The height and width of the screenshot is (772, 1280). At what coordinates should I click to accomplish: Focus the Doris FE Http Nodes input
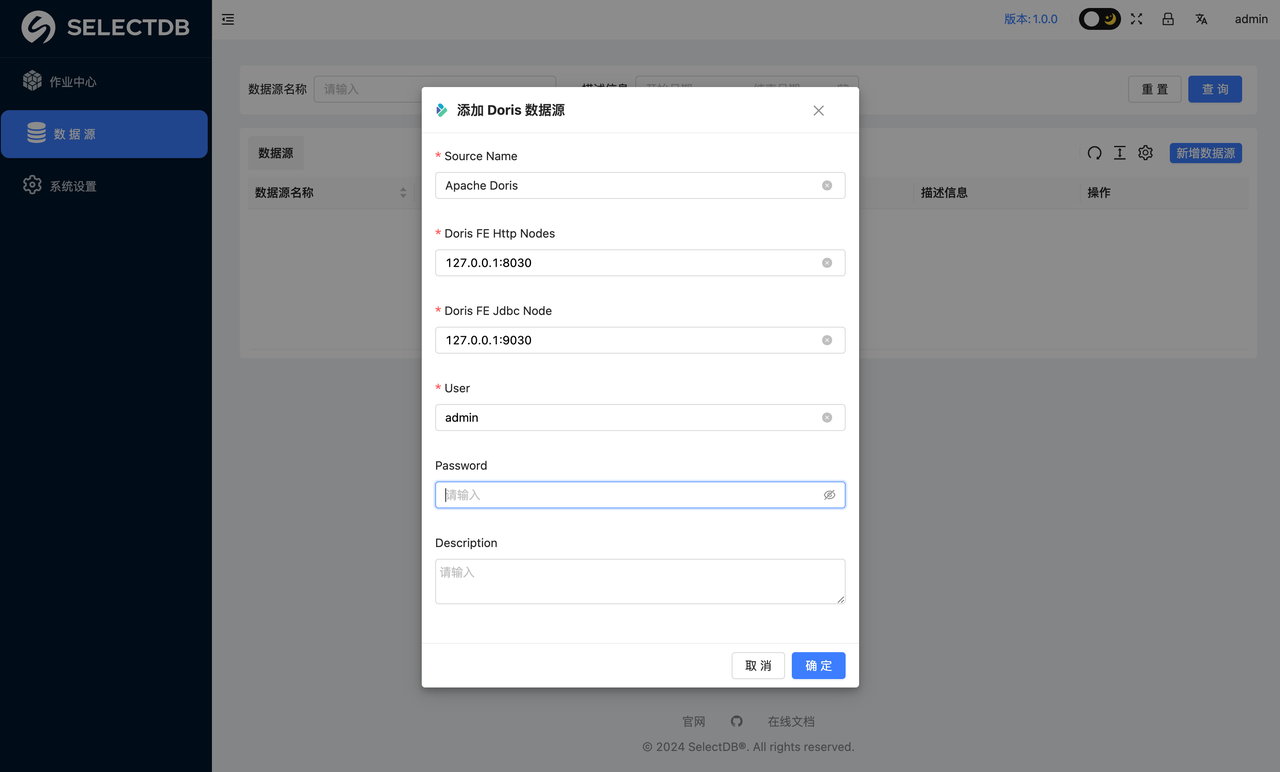[640, 263]
